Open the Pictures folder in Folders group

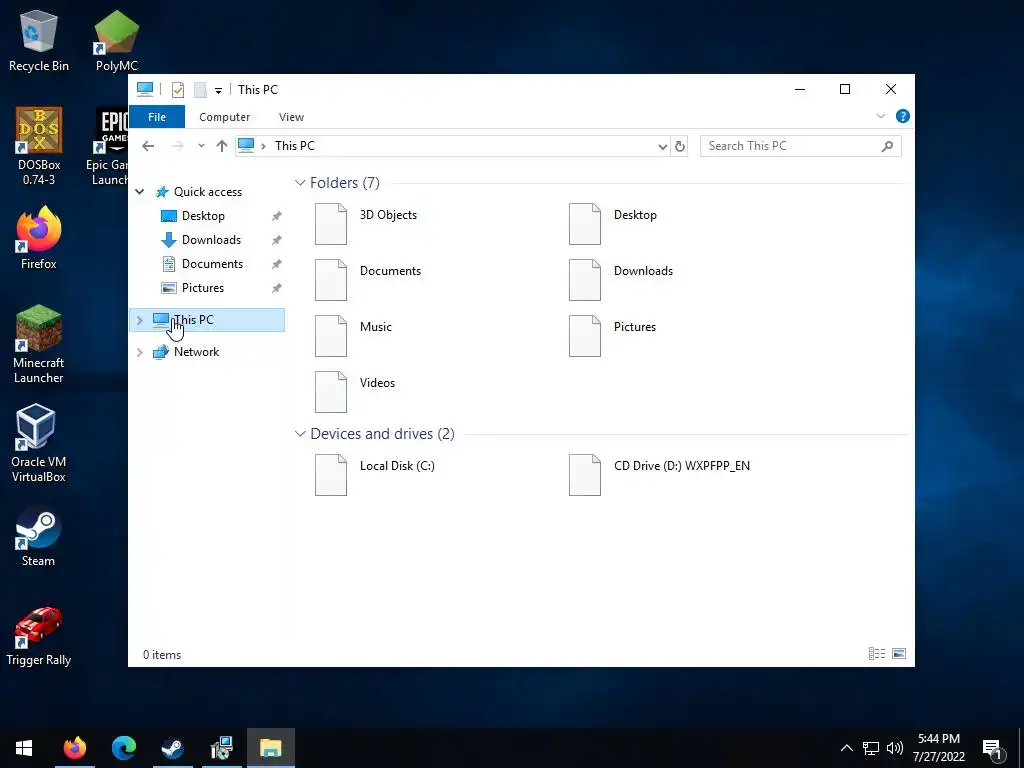[x=613, y=336]
